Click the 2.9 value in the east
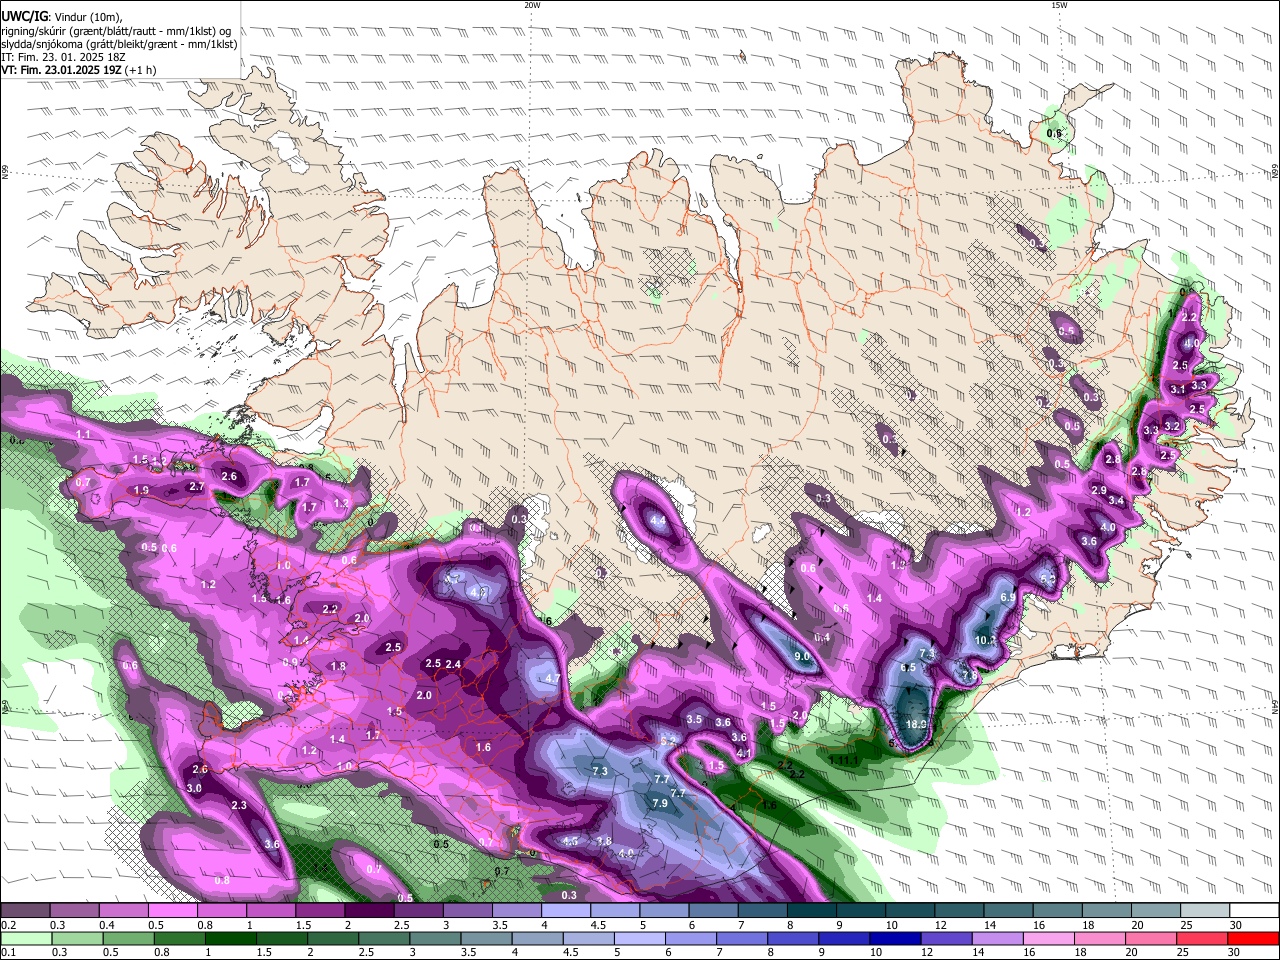Viewport: 1280px width, 960px height. pyautogui.click(x=1099, y=490)
